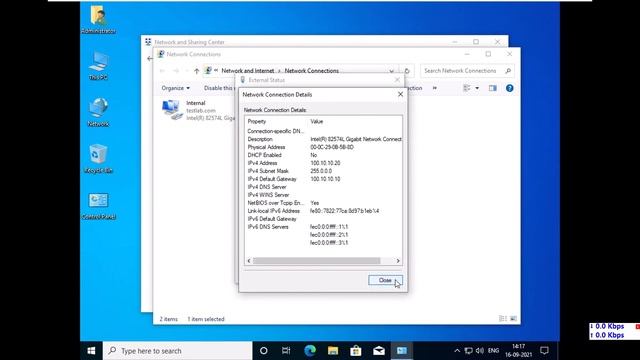Open This PC desktop icon
This screenshot has height=360, width=640.
tap(98, 65)
